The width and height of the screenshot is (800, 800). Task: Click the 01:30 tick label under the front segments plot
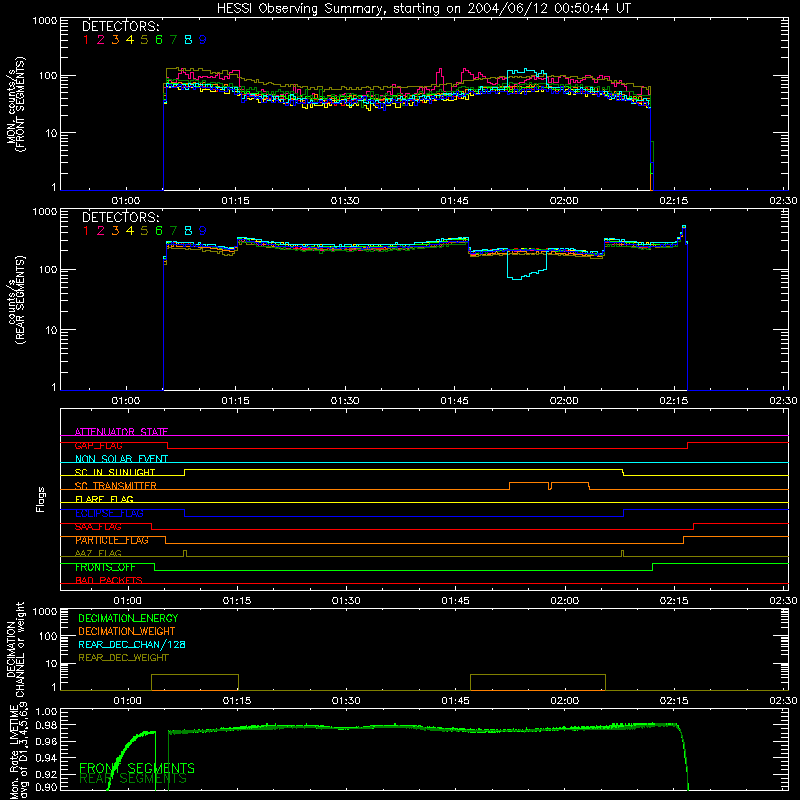click(x=345, y=201)
